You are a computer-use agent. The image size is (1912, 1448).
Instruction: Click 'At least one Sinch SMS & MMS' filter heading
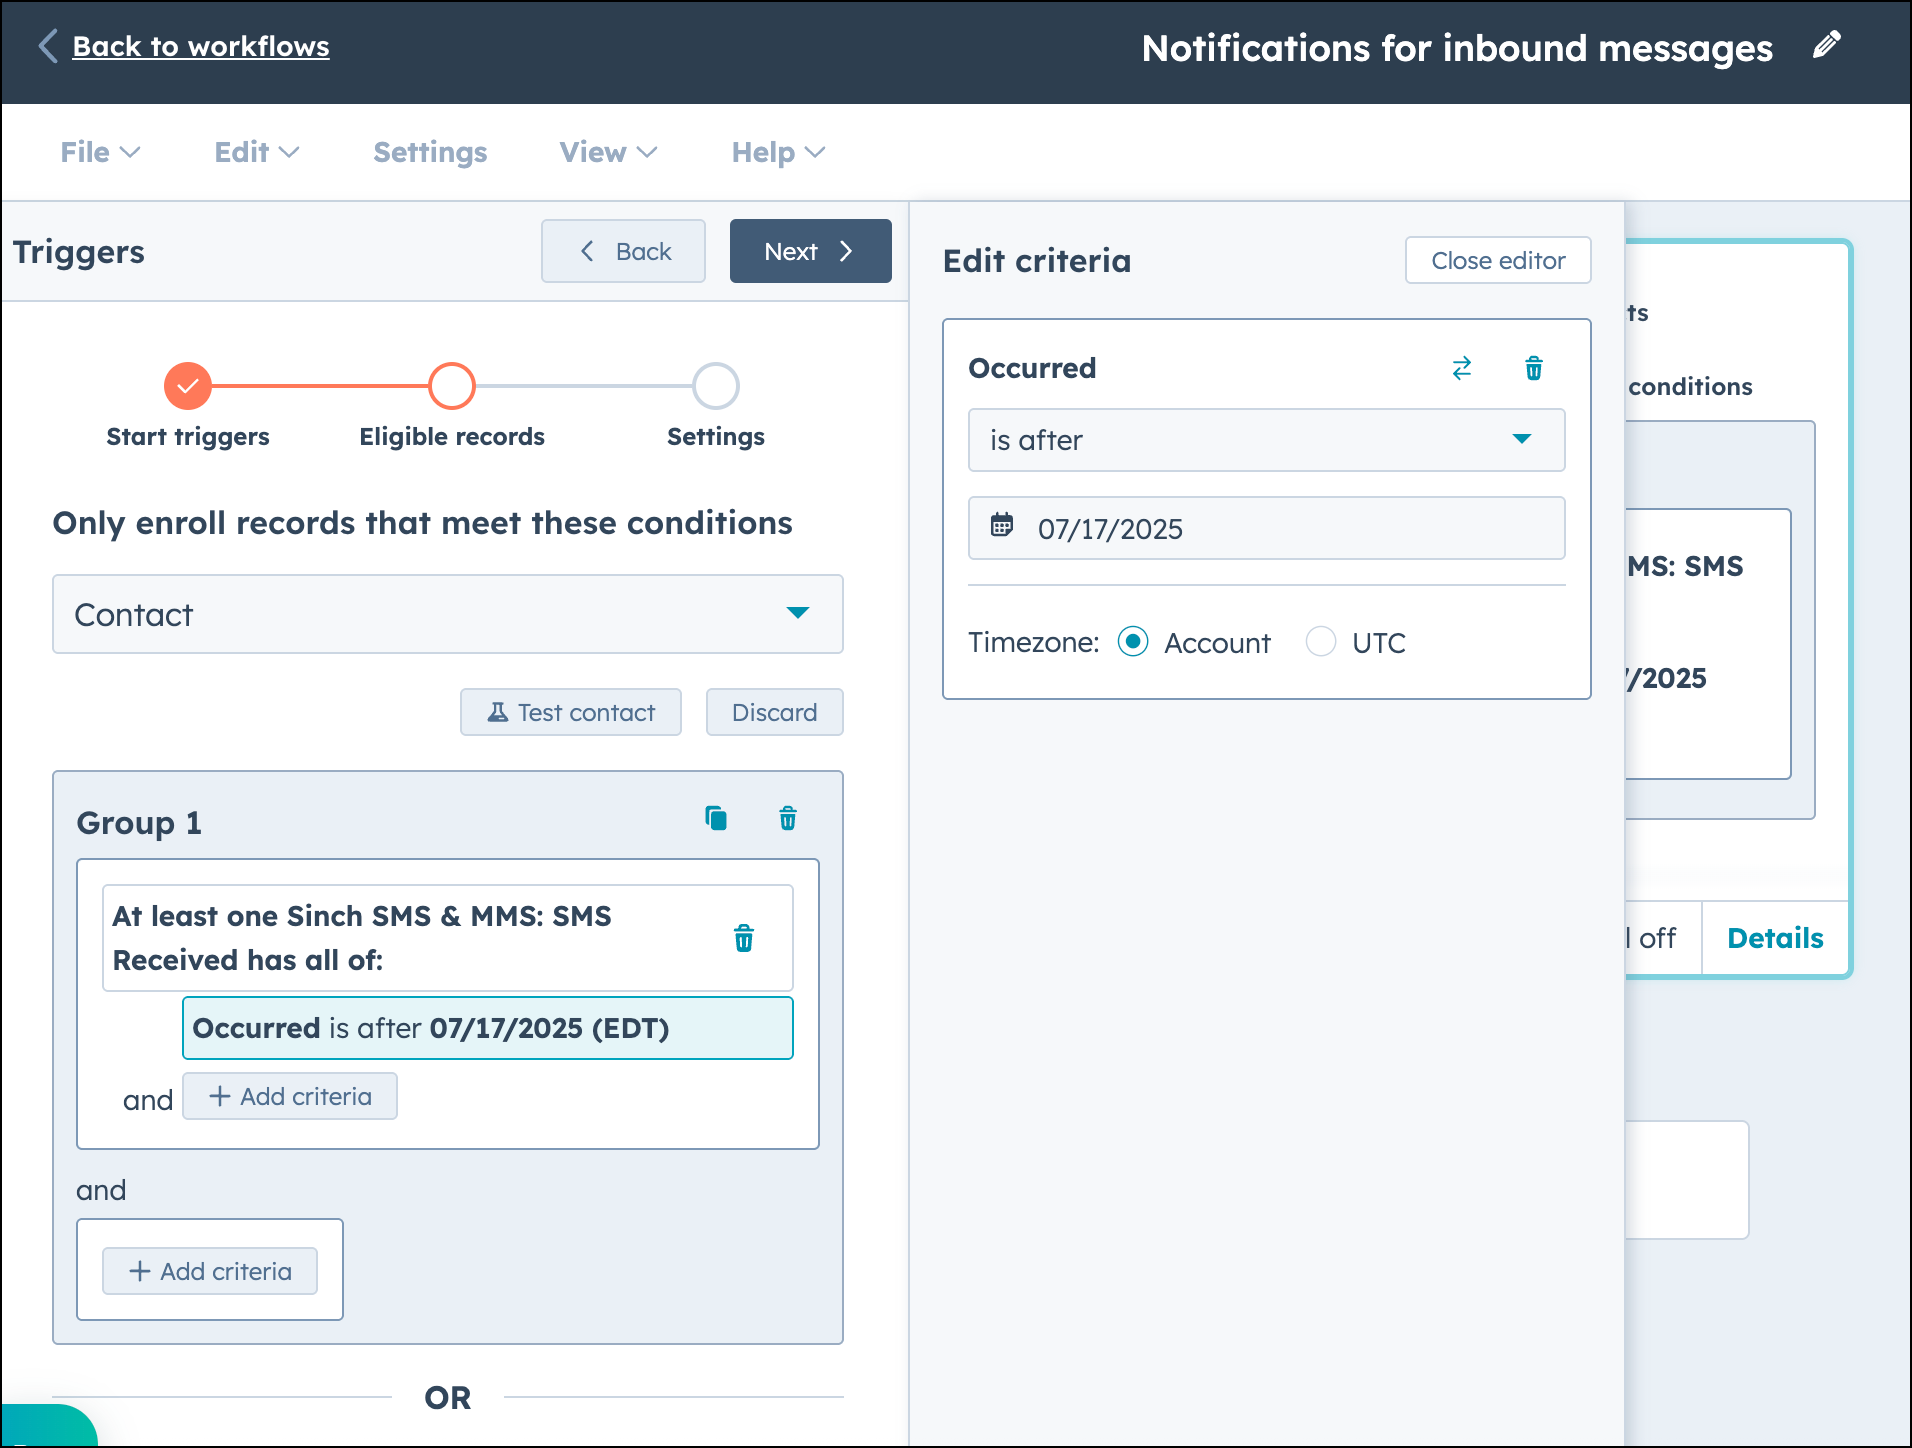(448, 938)
